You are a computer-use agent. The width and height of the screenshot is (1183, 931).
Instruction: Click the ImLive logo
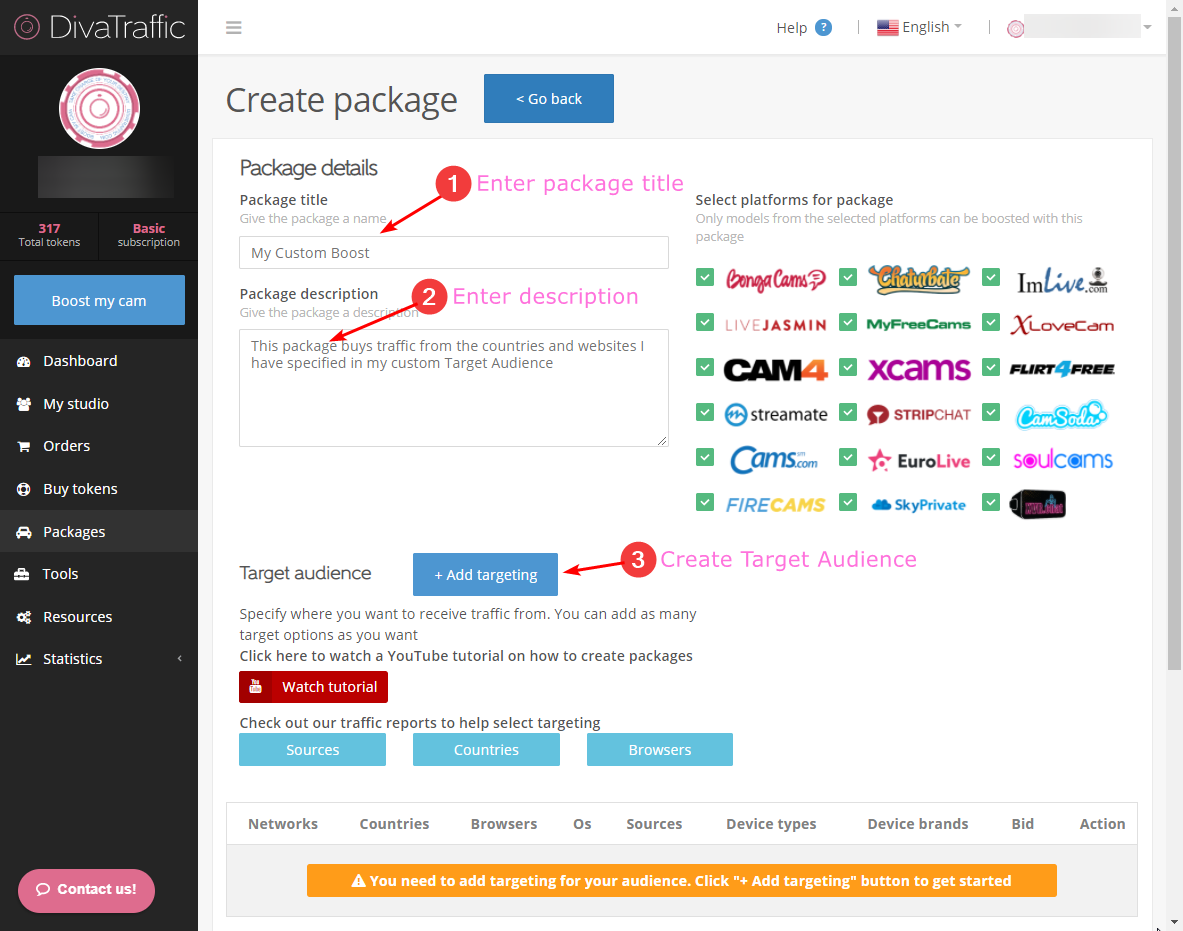1062,281
